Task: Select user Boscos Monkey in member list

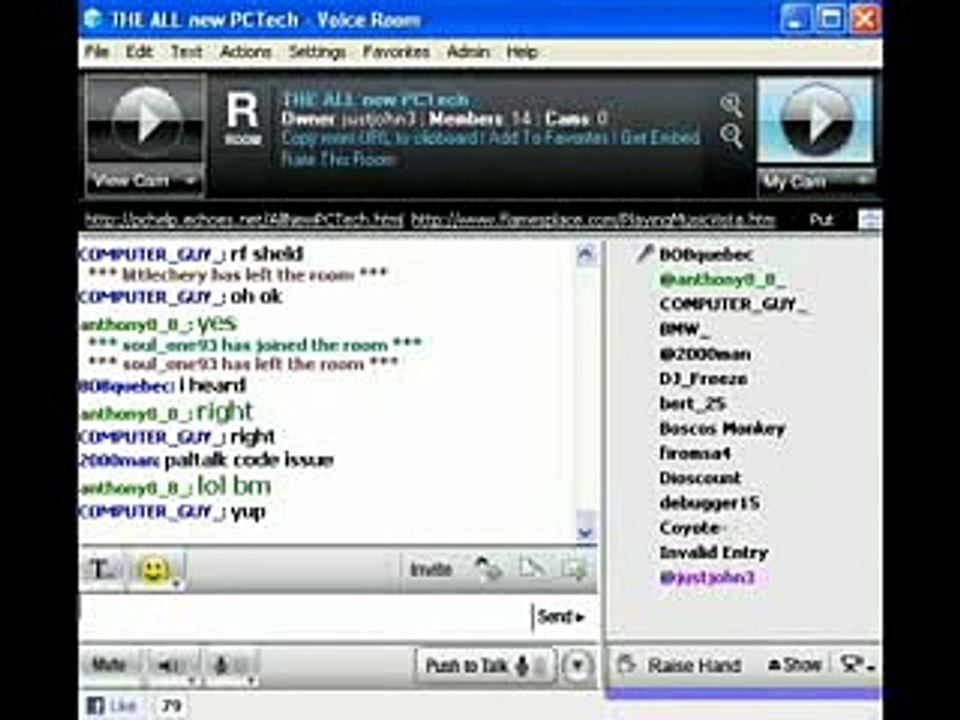Action: (722, 429)
